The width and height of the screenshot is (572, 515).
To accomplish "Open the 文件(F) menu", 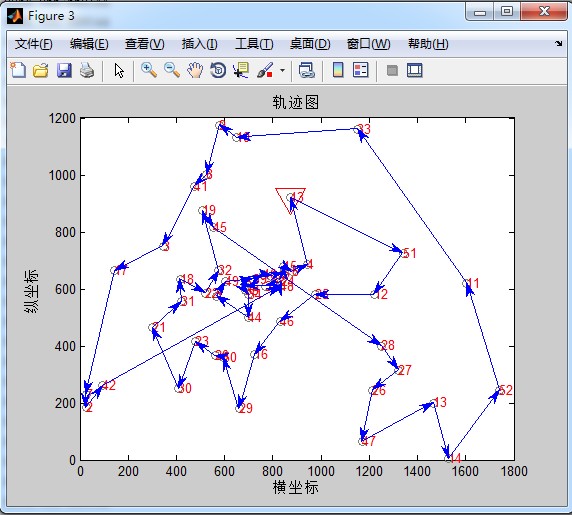I will click(x=34, y=44).
